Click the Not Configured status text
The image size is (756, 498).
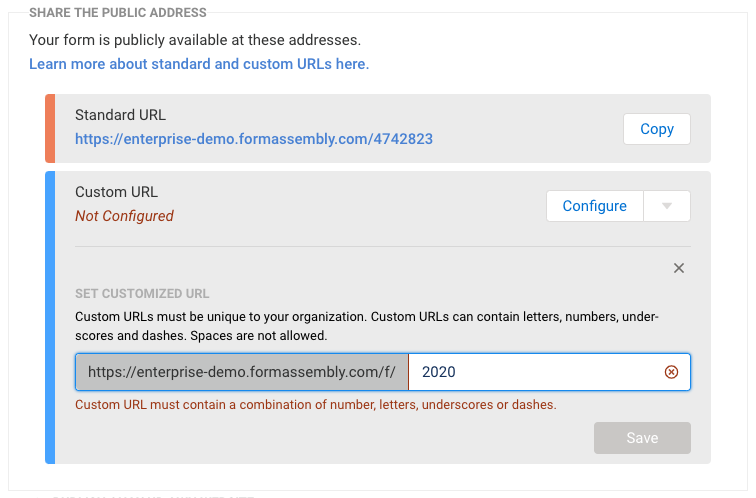(124, 216)
